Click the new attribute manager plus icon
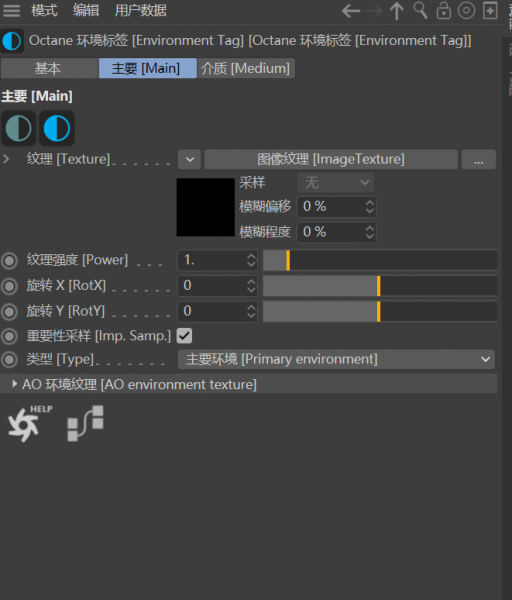This screenshot has width=512, height=600. point(490,10)
